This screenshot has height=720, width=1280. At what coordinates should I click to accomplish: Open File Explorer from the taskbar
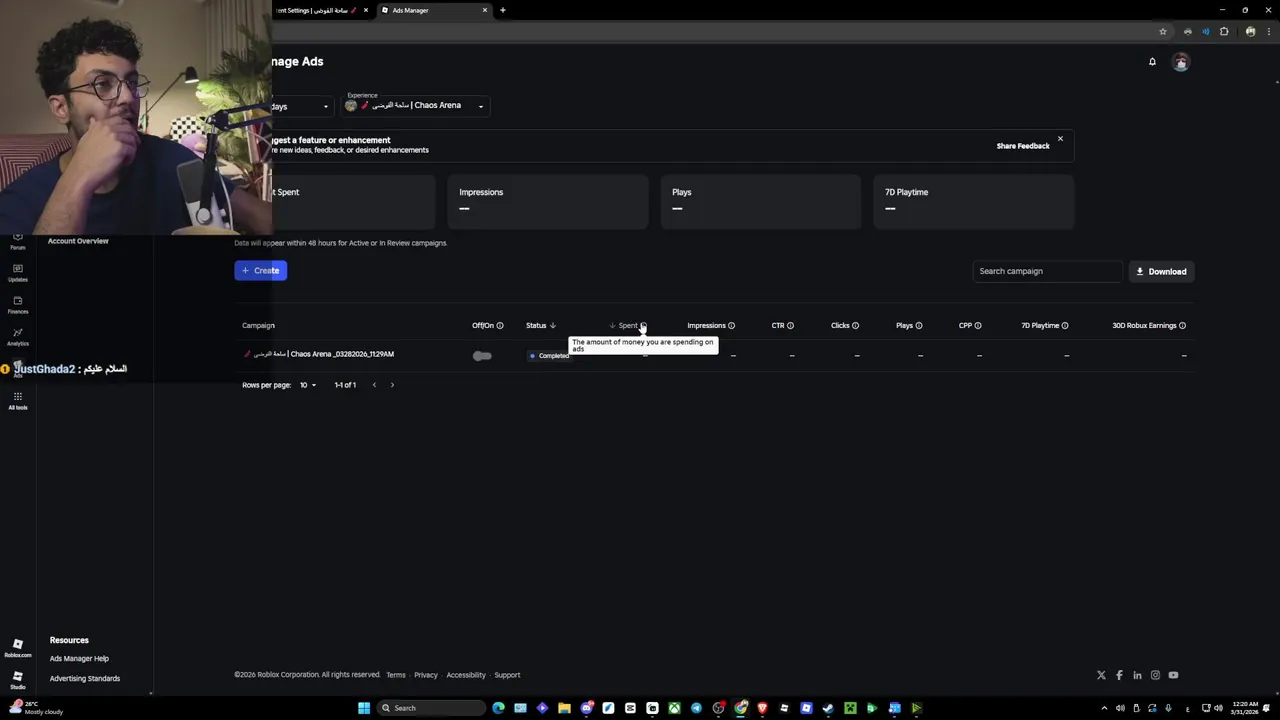click(x=564, y=708)
